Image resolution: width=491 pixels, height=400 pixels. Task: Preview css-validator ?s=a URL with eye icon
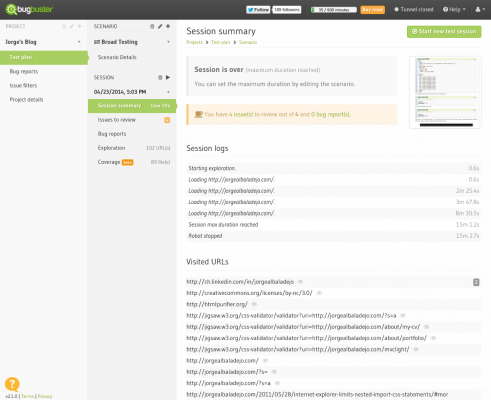pyautogui.click(x=403, y=316)
